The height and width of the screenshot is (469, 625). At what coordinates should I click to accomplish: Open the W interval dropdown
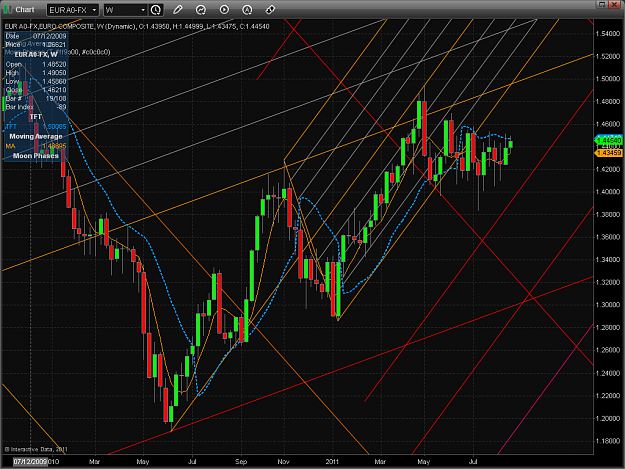click(125, 10)
